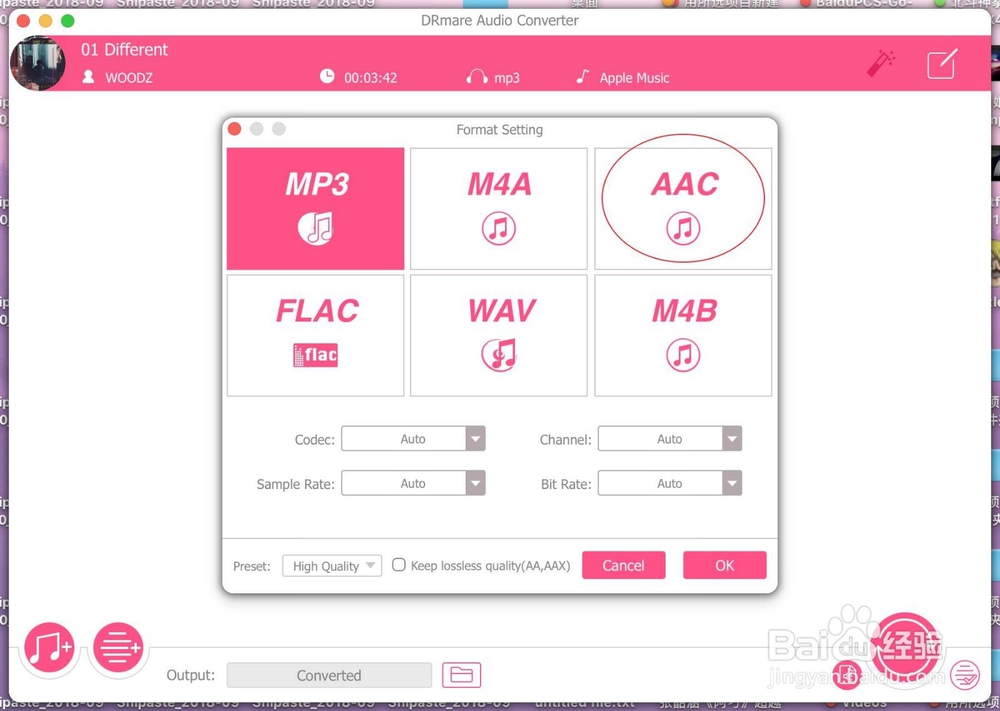Open the output folder browse icon
1000x711 pixels.
[x=462, y=675]
